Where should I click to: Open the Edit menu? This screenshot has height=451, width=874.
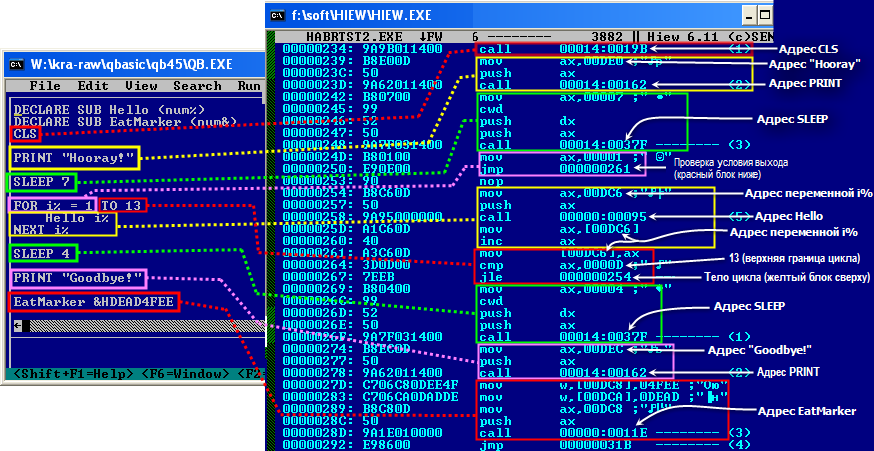[93, 86]
